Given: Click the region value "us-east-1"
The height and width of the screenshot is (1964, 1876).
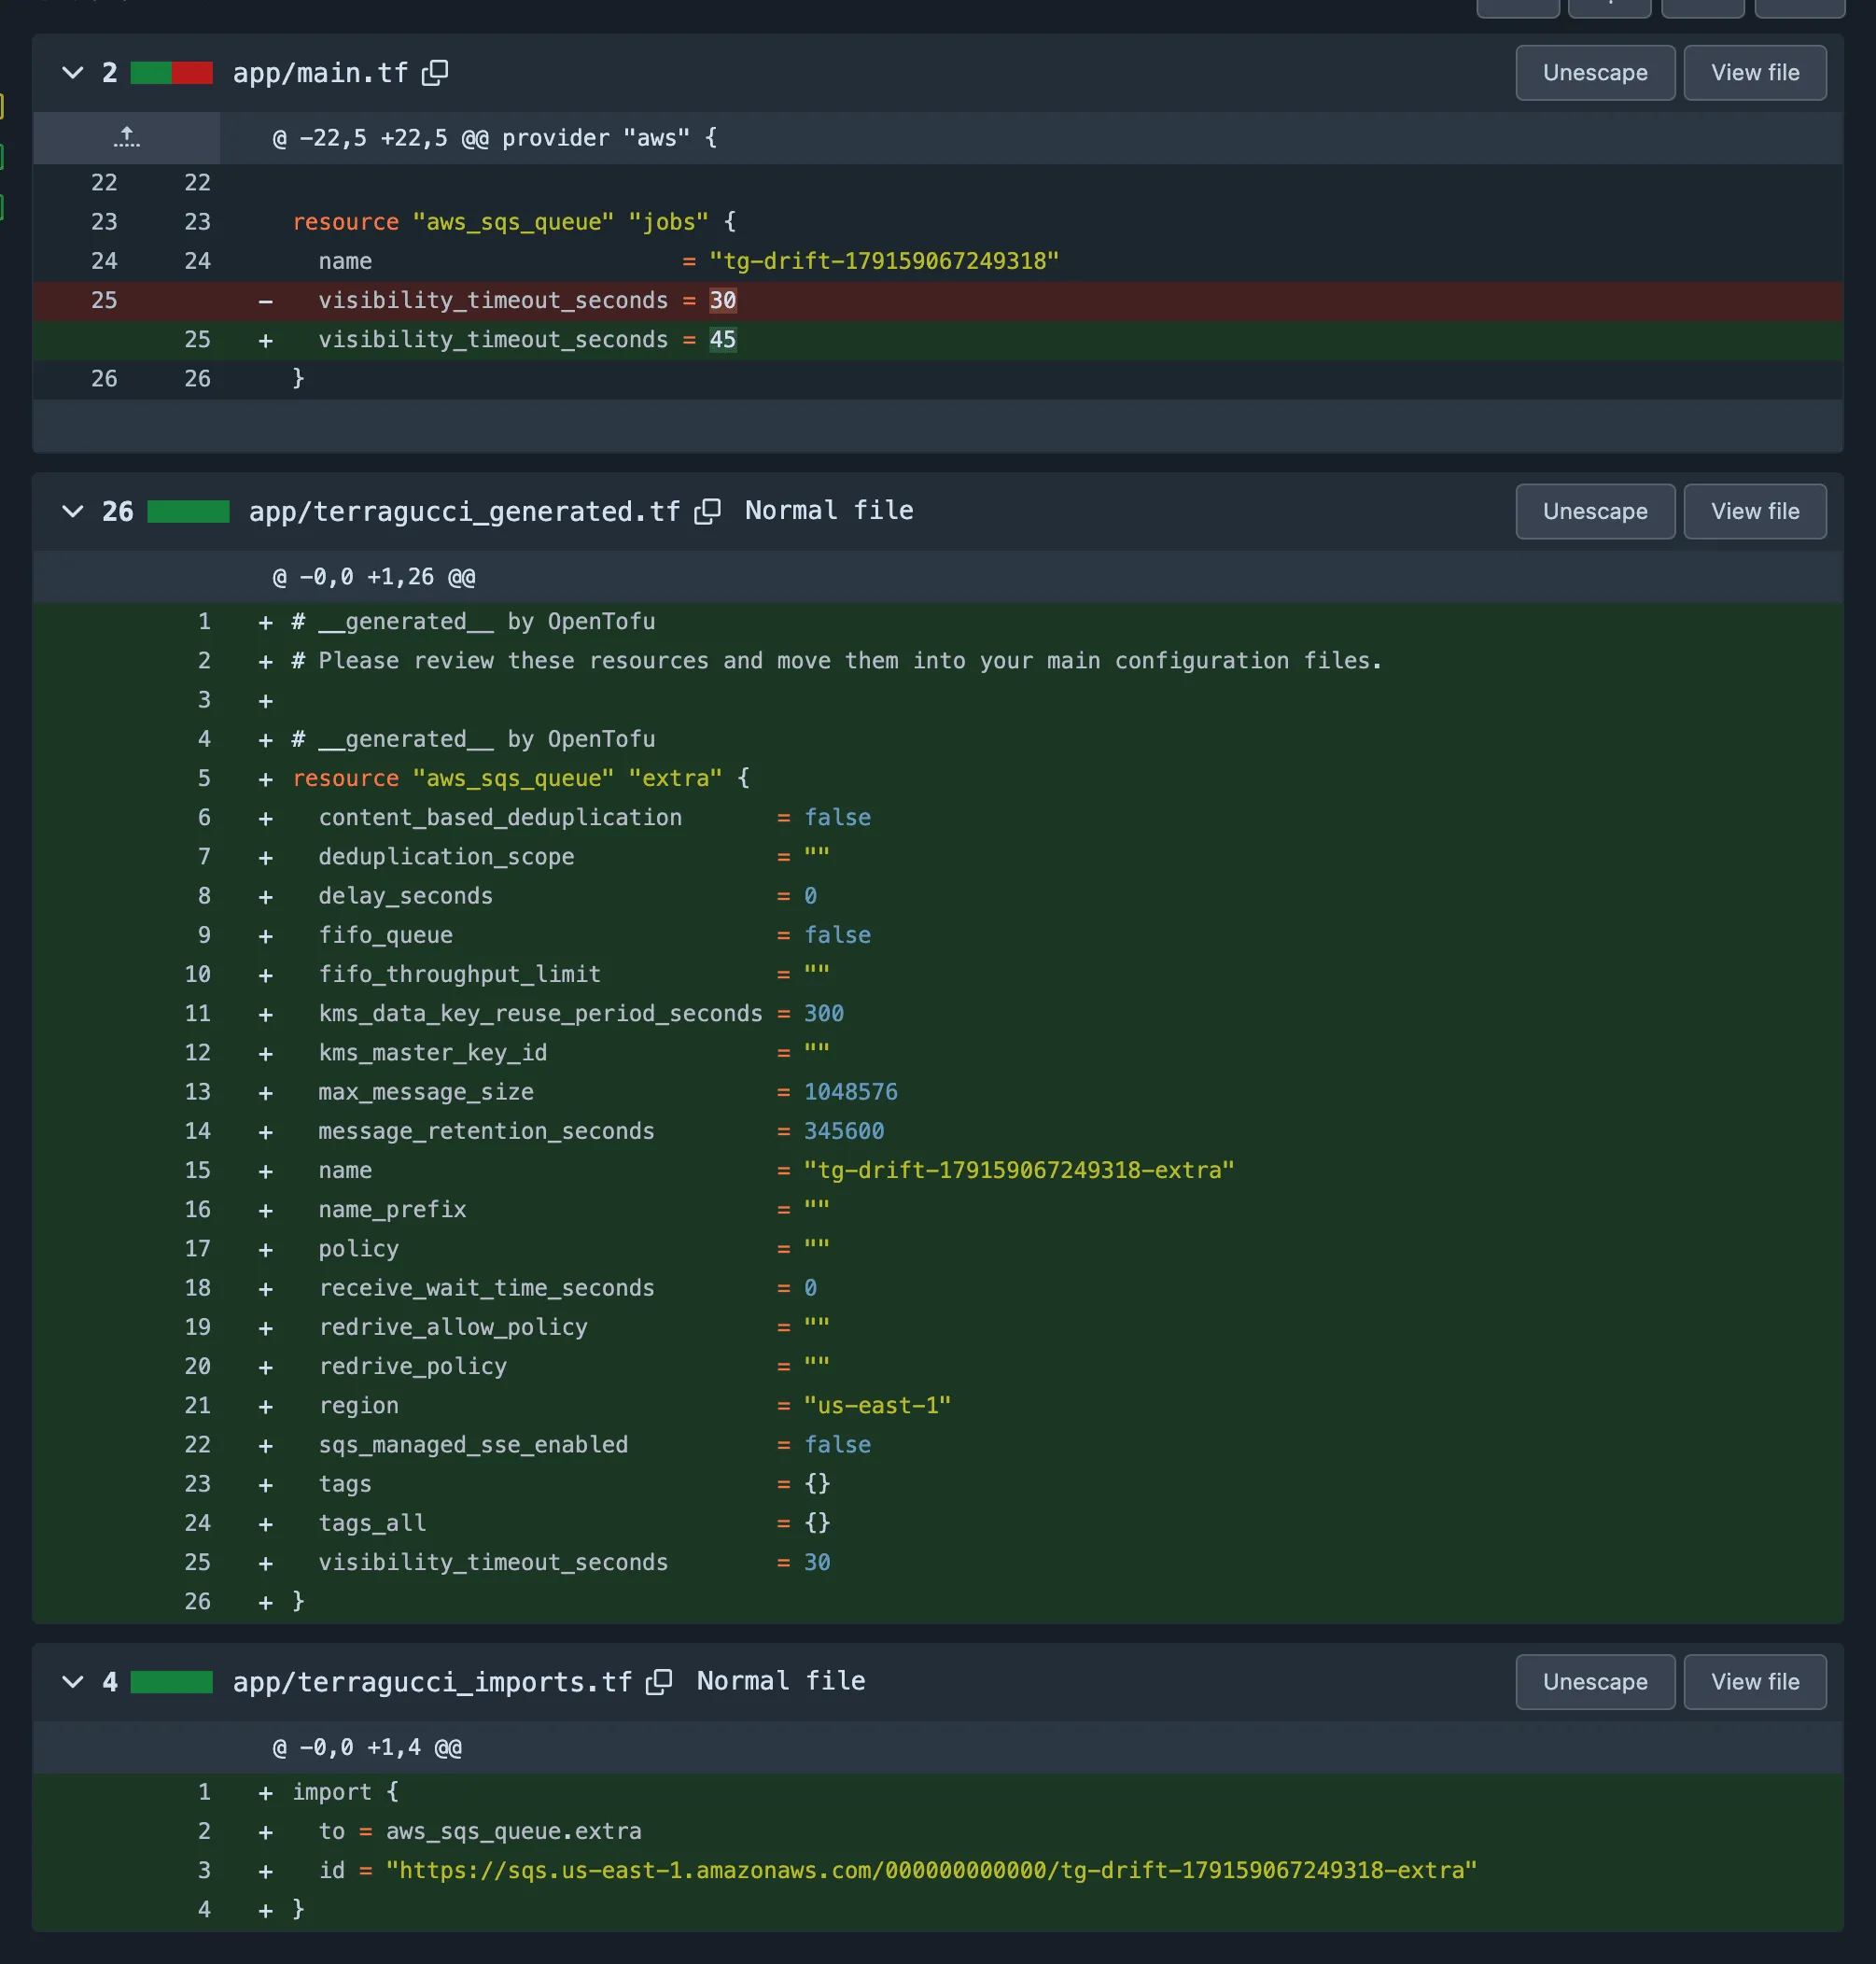Looking at the screenshot, I should [878, 1405].
